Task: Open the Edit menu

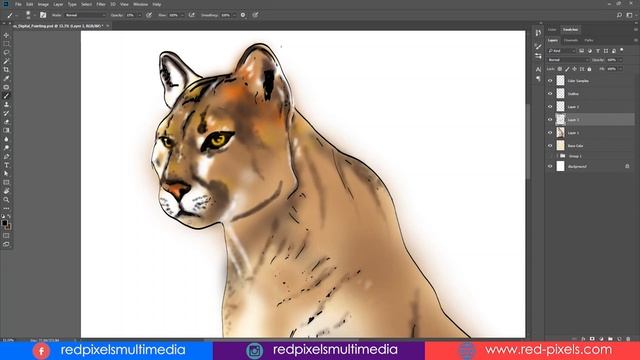Action: (30, 4)
